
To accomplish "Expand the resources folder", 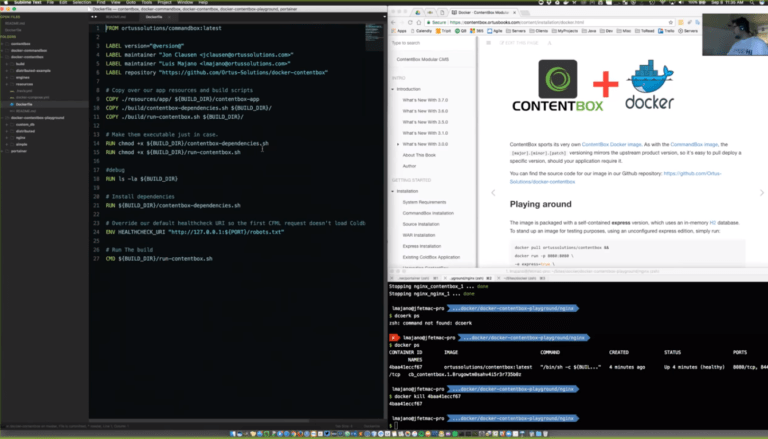I will pos(7,84).
